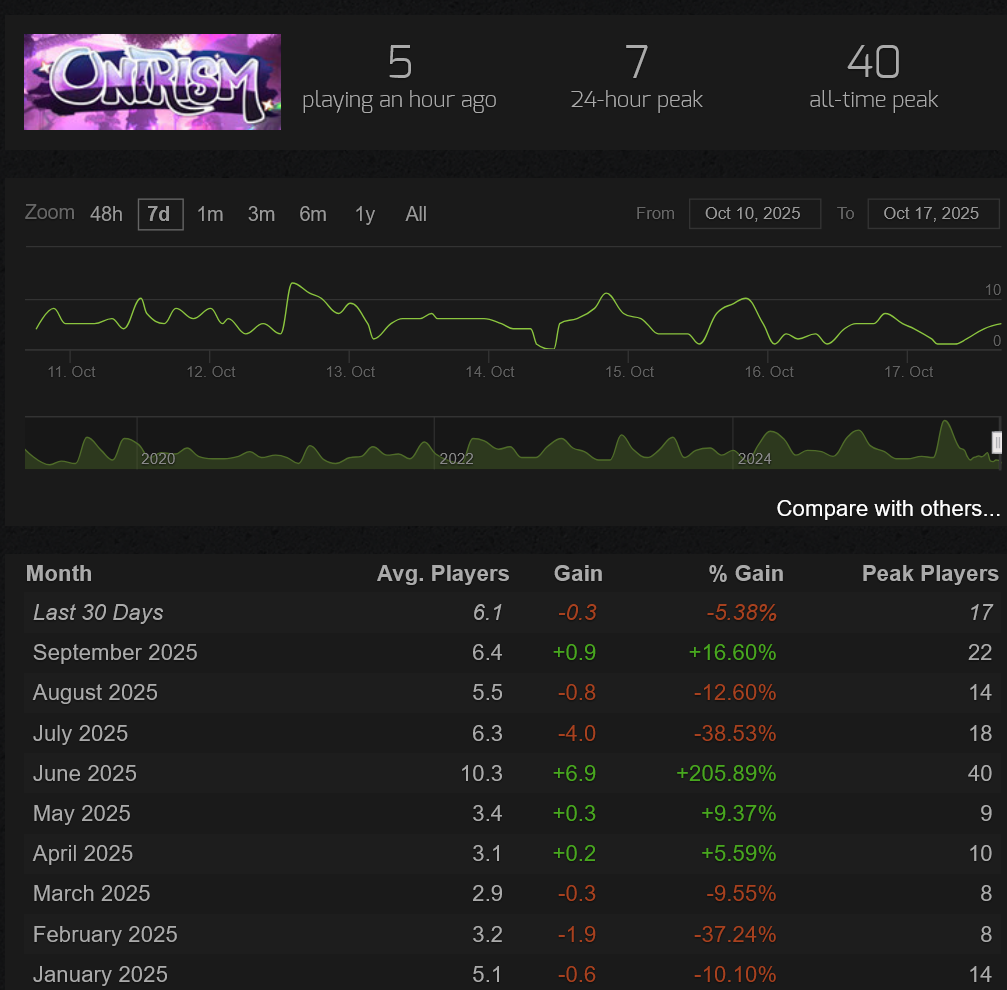This screenshot has height=990, width=1007.
Task: Click the 2022 marker in navigator
Action: 457,458
